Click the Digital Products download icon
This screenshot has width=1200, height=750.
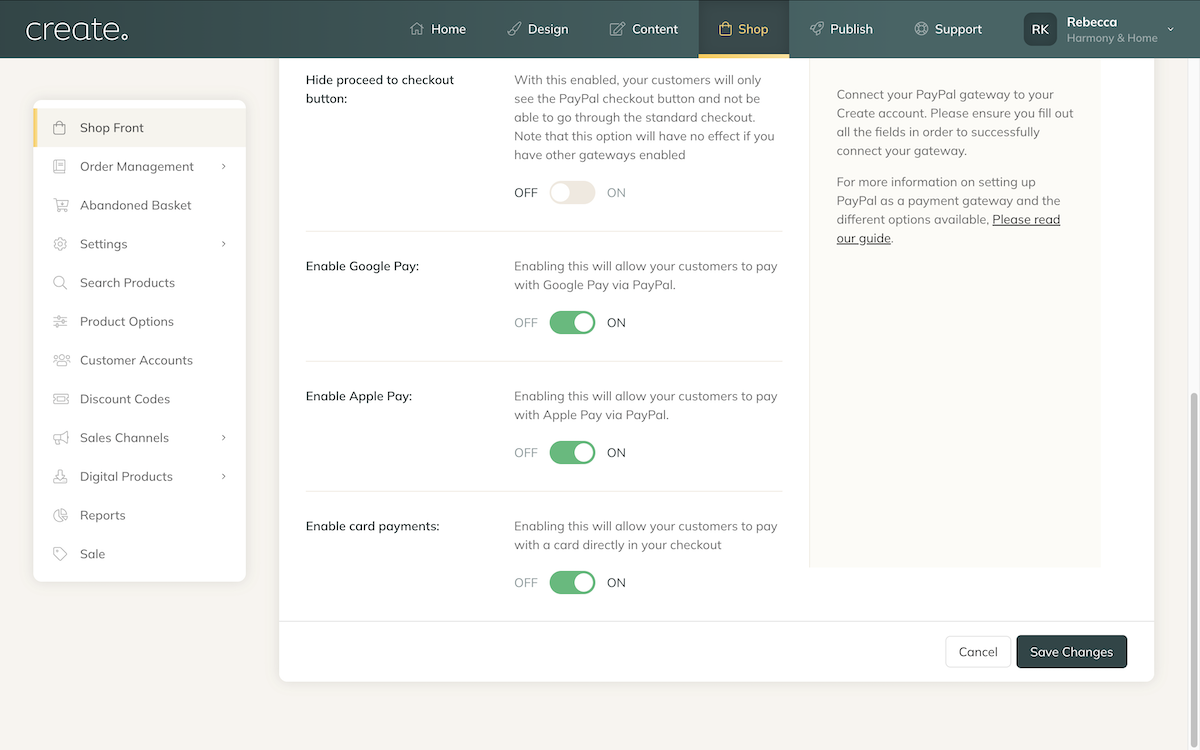click(60, 477)
